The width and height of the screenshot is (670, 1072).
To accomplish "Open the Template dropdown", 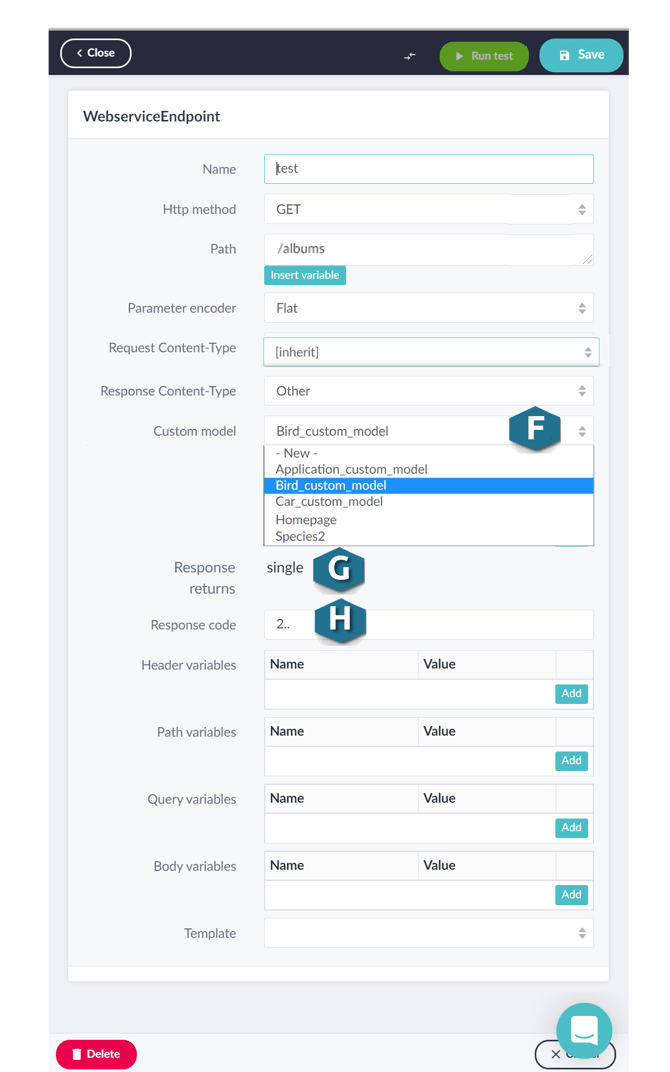I will pyautogui.click(x=429, y=933).
